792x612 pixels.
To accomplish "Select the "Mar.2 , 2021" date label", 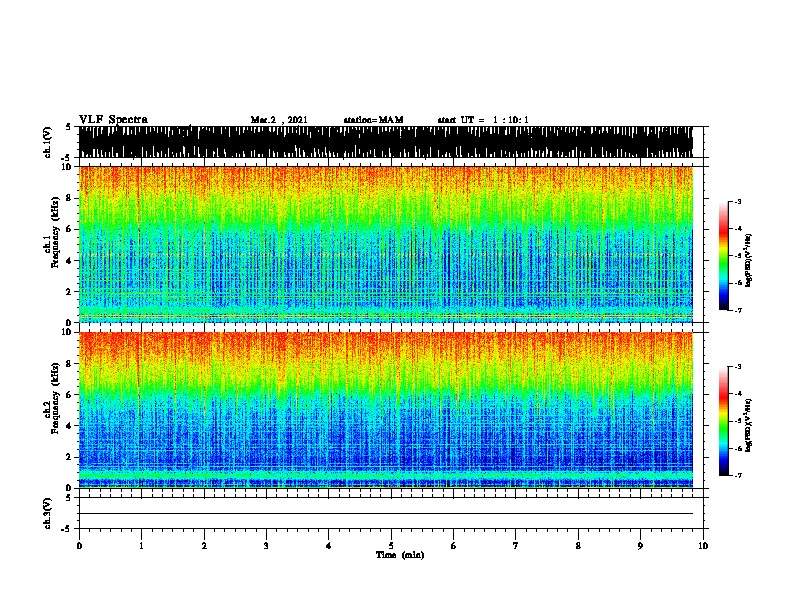I will pyautogui.click(x=279, y=120).
